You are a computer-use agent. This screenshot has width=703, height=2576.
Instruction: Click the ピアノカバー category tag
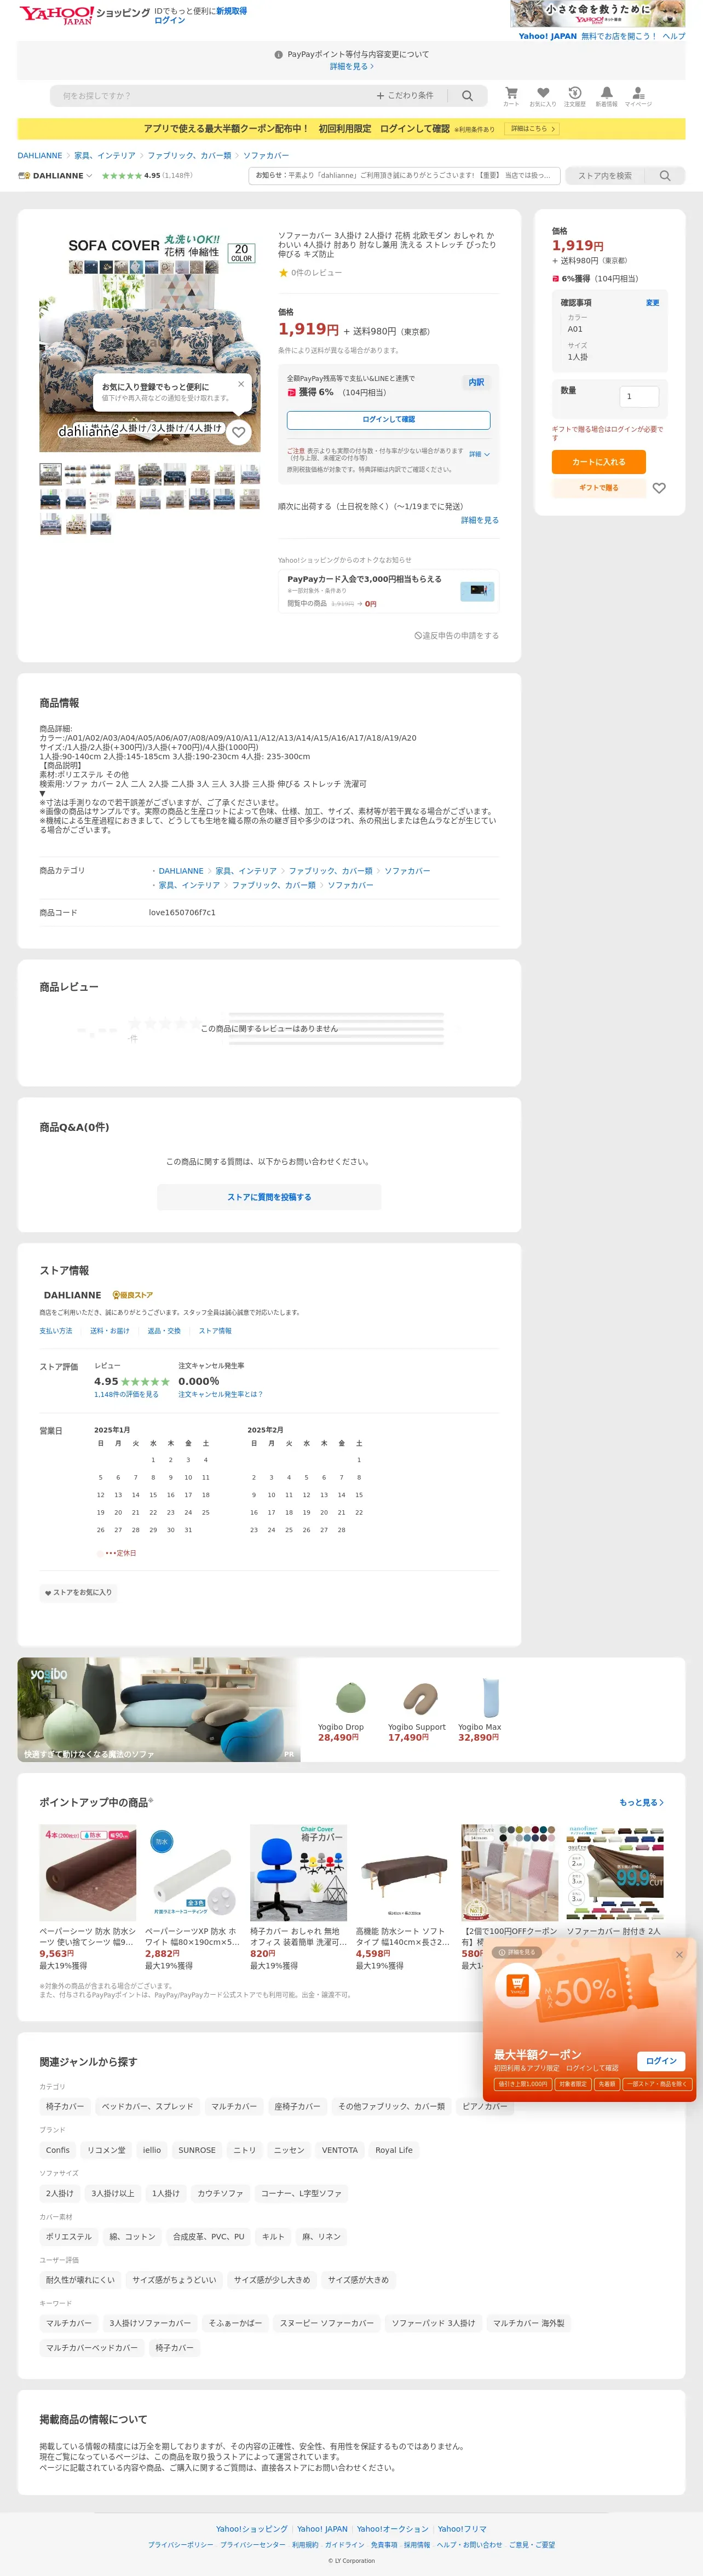point(484,2106)
